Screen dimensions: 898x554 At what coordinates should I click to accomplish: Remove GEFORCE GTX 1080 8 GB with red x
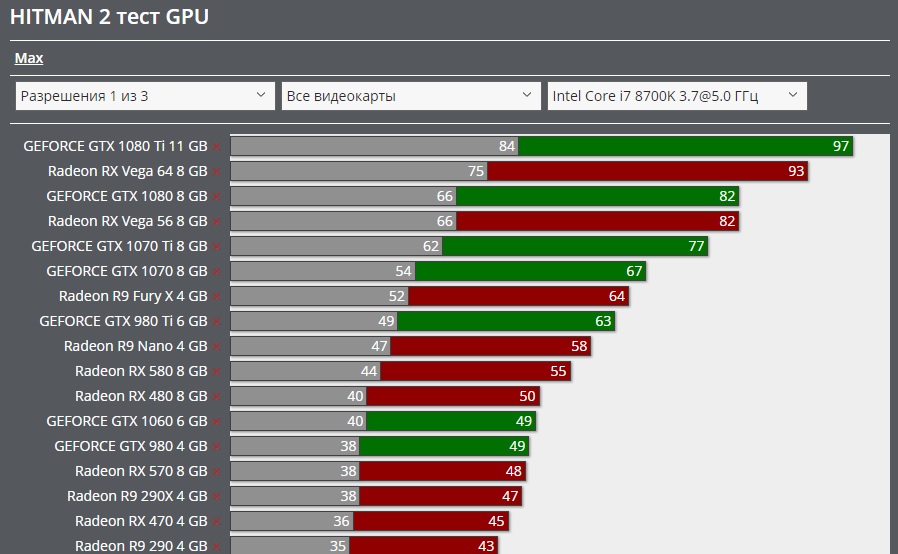216,197
